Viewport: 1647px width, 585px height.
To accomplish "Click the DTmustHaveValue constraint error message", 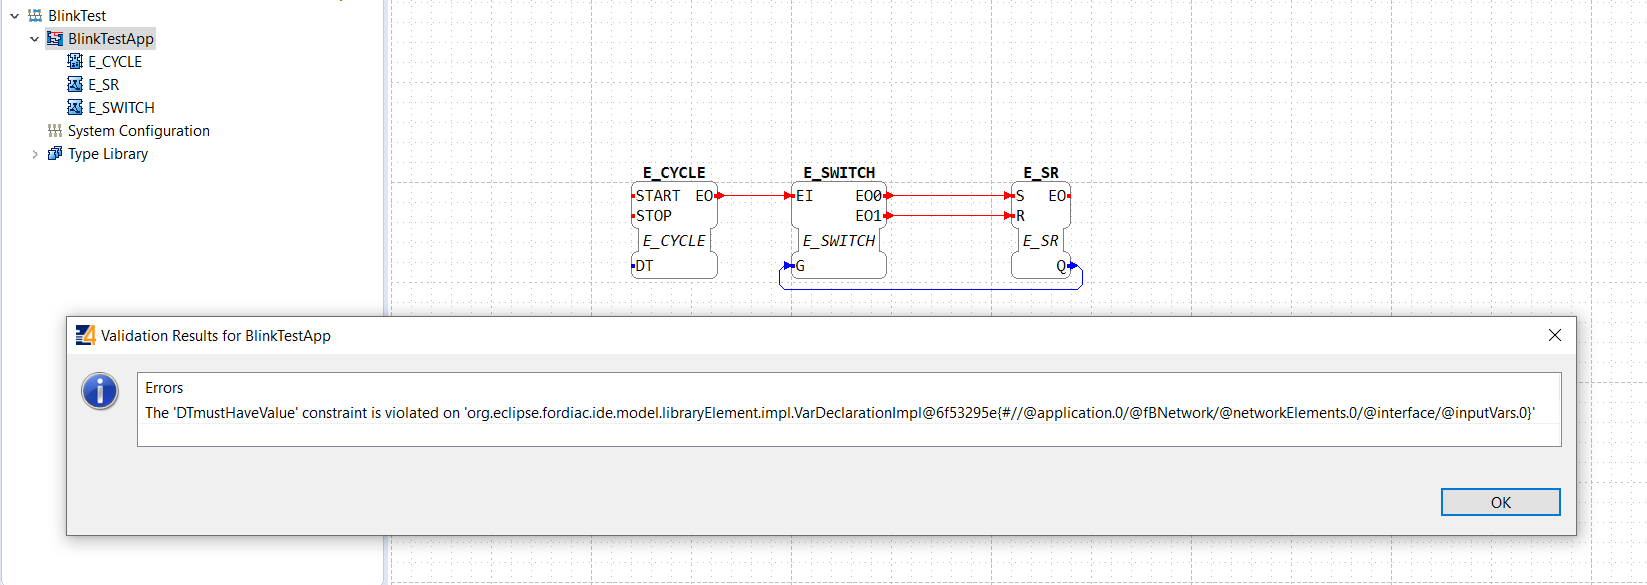I will coord(840,413).
